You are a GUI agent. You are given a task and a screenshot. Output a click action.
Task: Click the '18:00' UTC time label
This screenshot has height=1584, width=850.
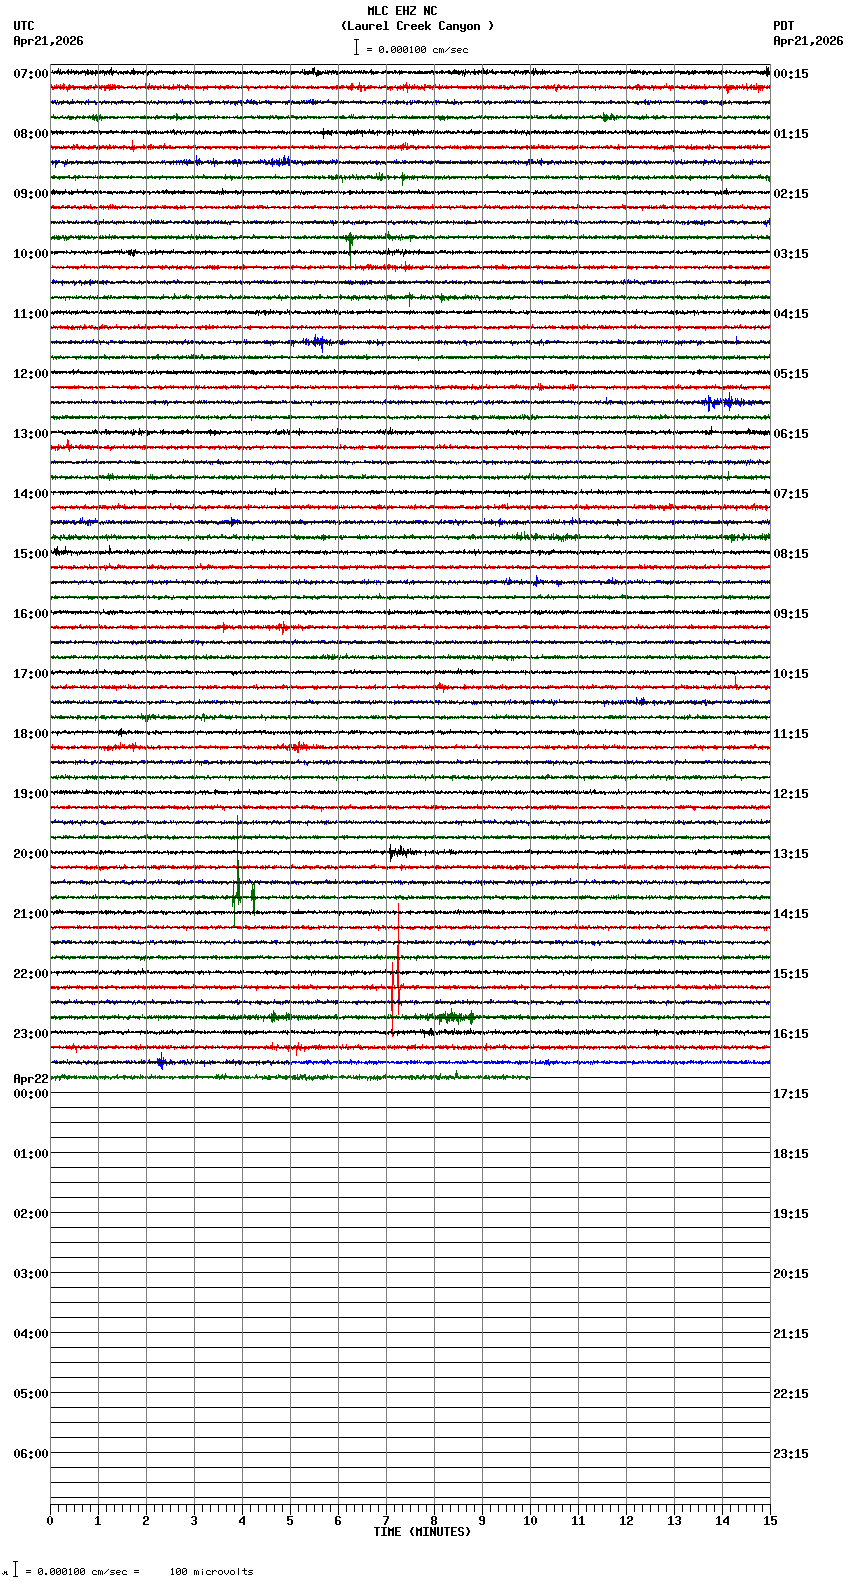pyautogui.click(x=30, y=734)
